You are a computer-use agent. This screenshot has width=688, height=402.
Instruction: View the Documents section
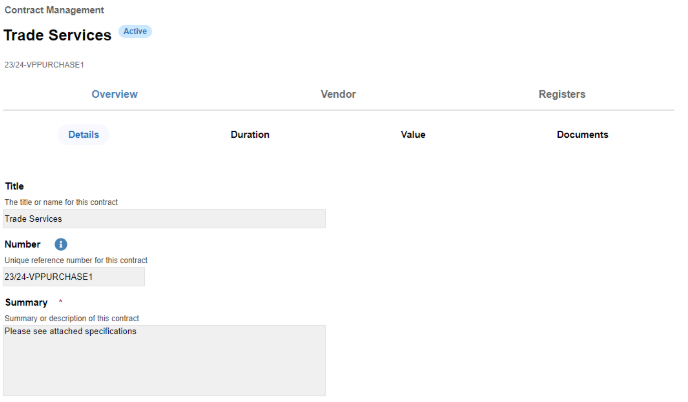pos(582,134)
